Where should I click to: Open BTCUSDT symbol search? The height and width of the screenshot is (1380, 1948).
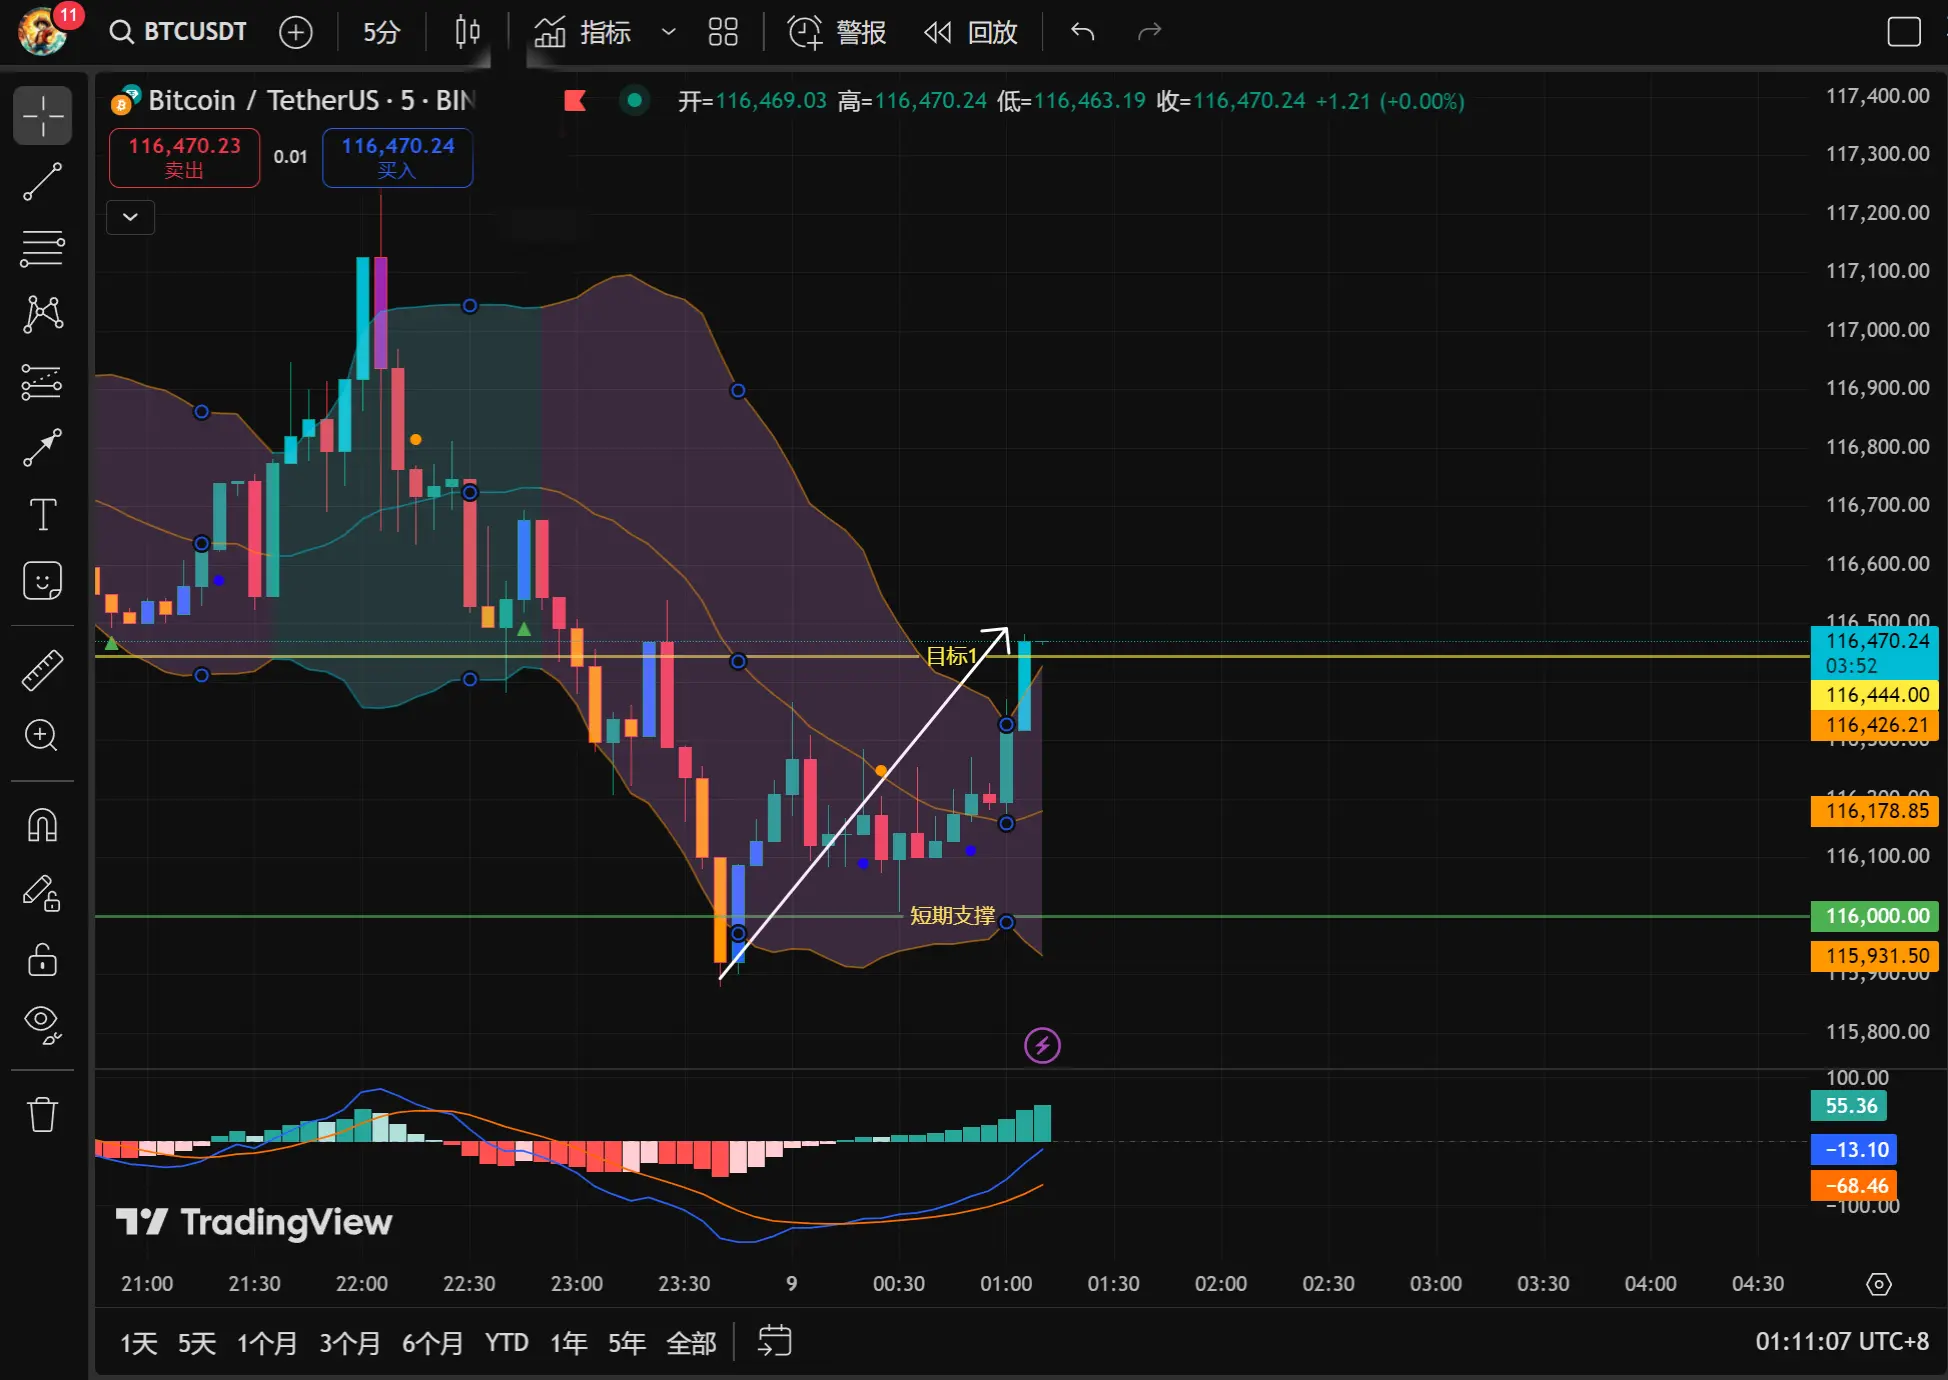pyautogui.click(x=178, y=32)
